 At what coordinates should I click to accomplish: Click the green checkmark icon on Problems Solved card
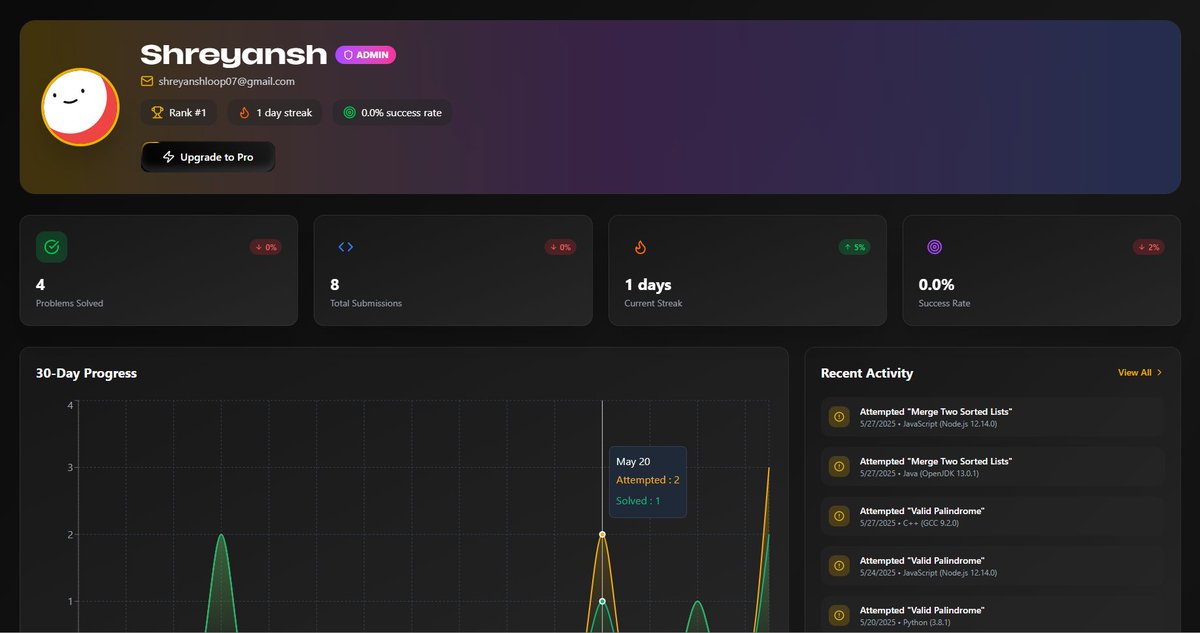(52, 247)
